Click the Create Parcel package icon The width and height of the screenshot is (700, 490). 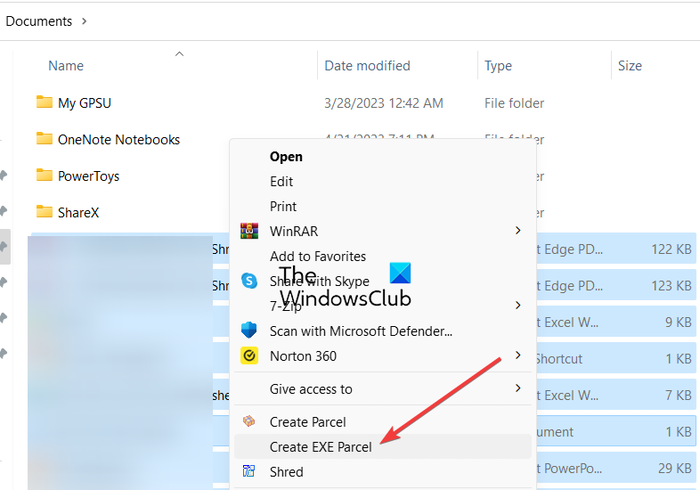[x=249, y=421]
